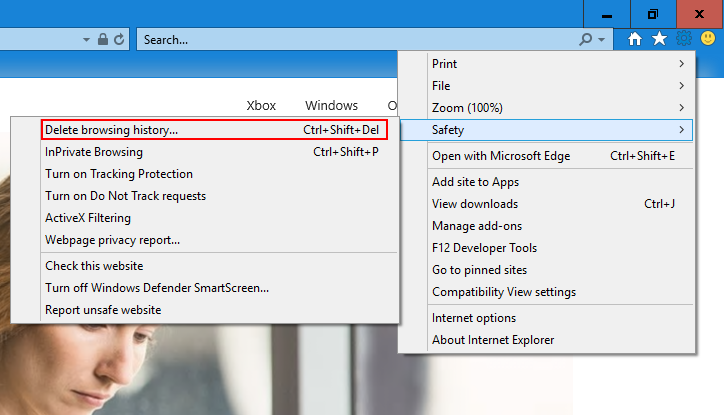
Task: Expand the File submenu
Action: pyautogui.click(x=546, y=86)
